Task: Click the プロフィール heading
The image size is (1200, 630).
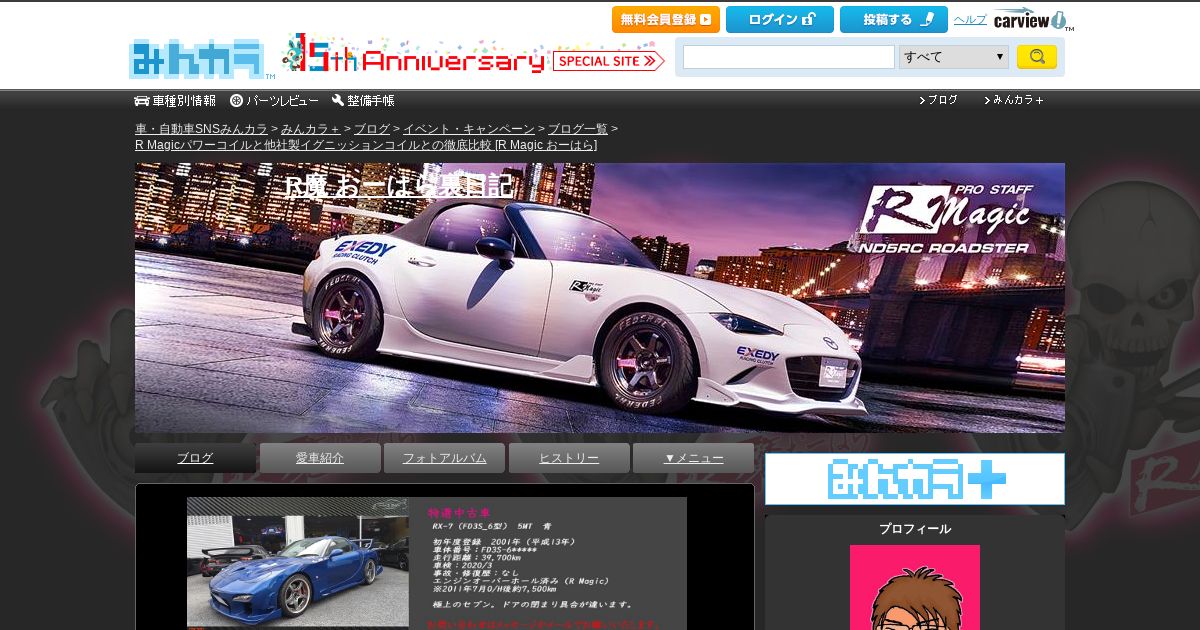Action: [915, 529]
